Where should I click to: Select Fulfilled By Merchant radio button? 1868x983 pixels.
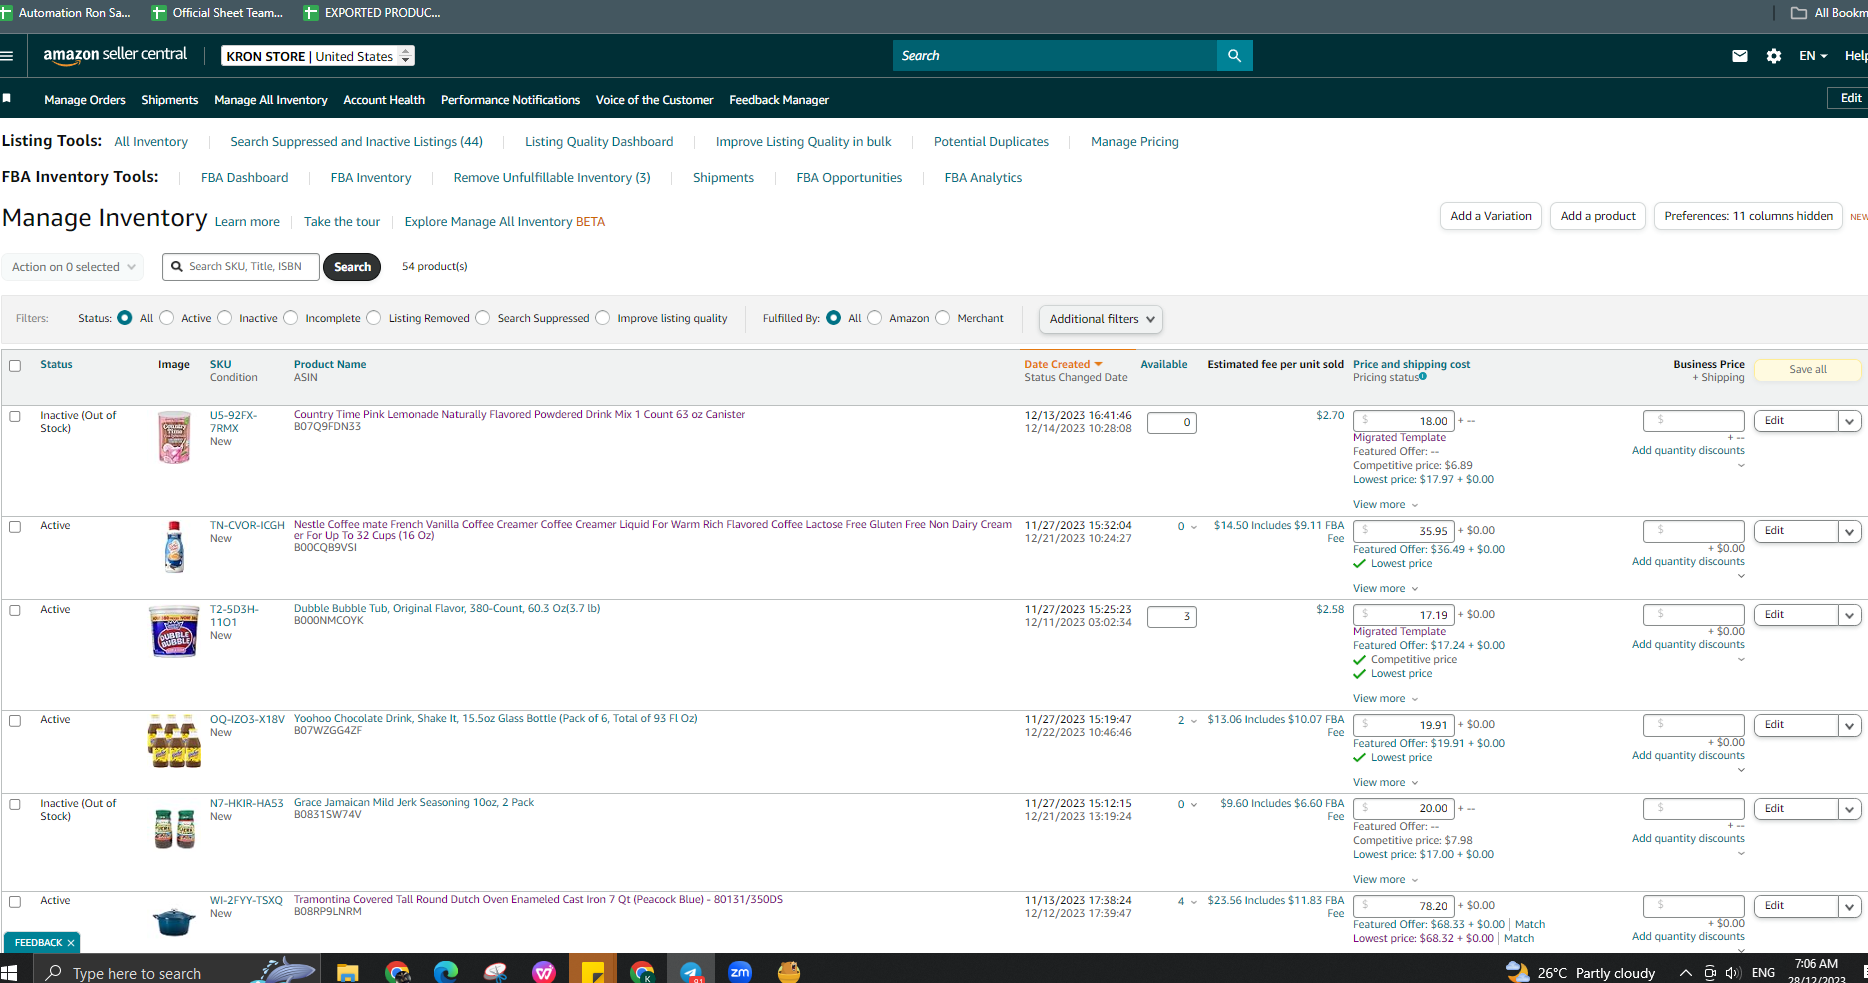943,318
